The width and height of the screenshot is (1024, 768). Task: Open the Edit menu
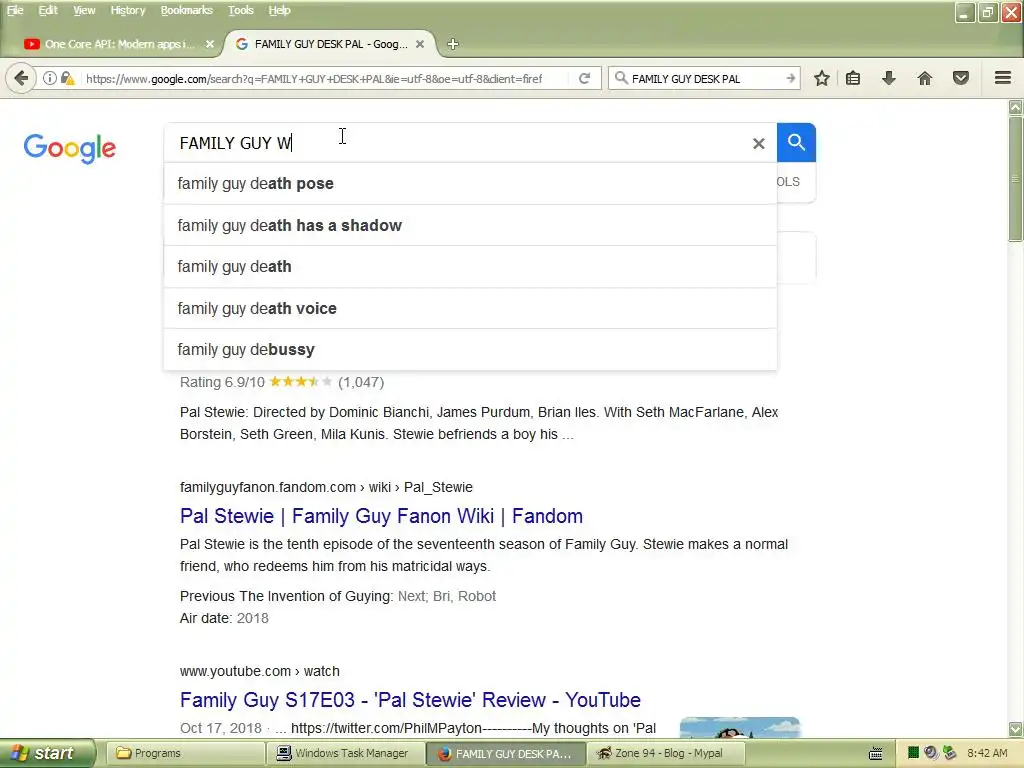click(48, 10)
